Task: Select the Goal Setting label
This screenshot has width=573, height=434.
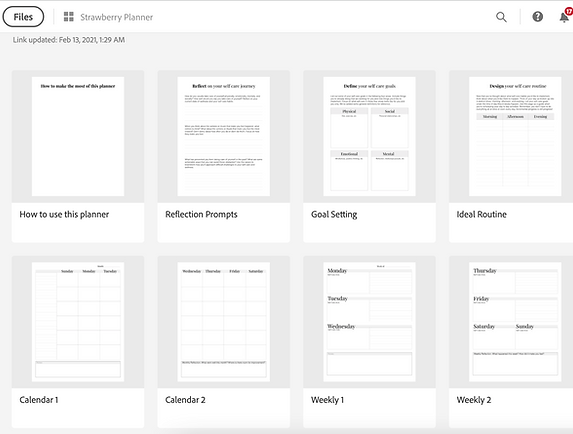Action: coord(334,214)
